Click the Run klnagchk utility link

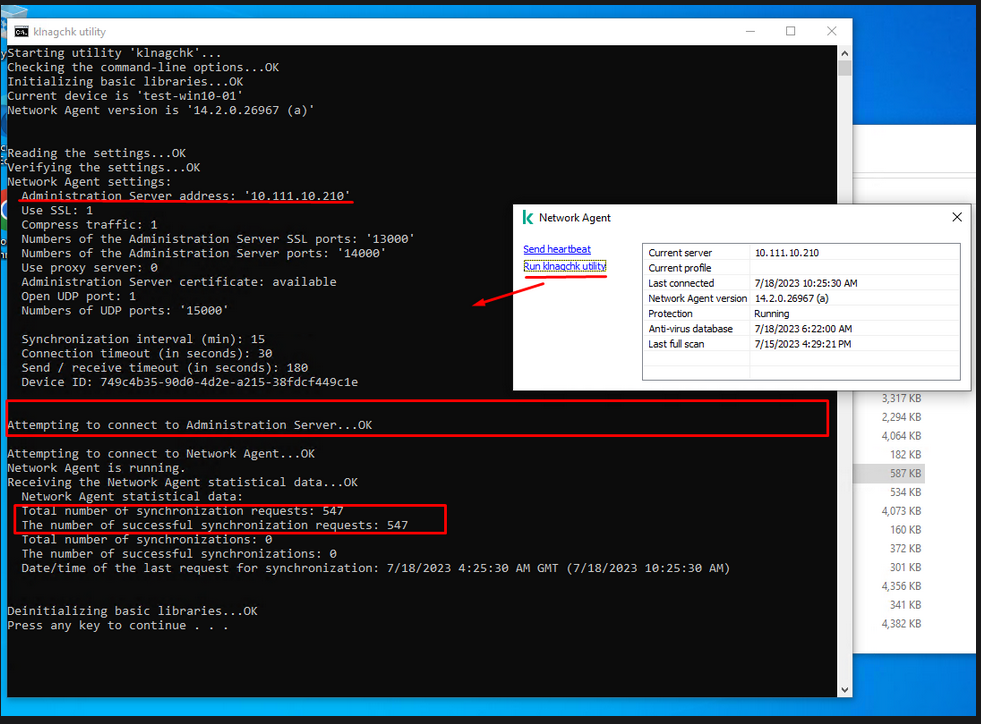(565, 267)
